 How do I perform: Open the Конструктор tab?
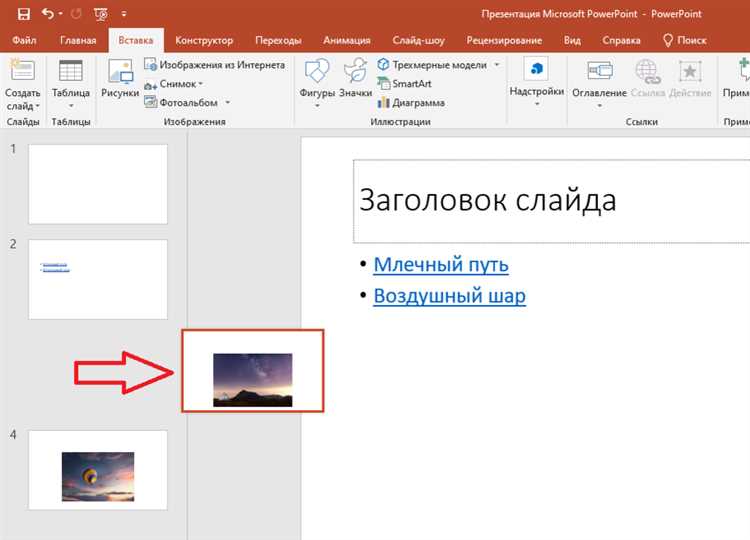click(204, 40)
